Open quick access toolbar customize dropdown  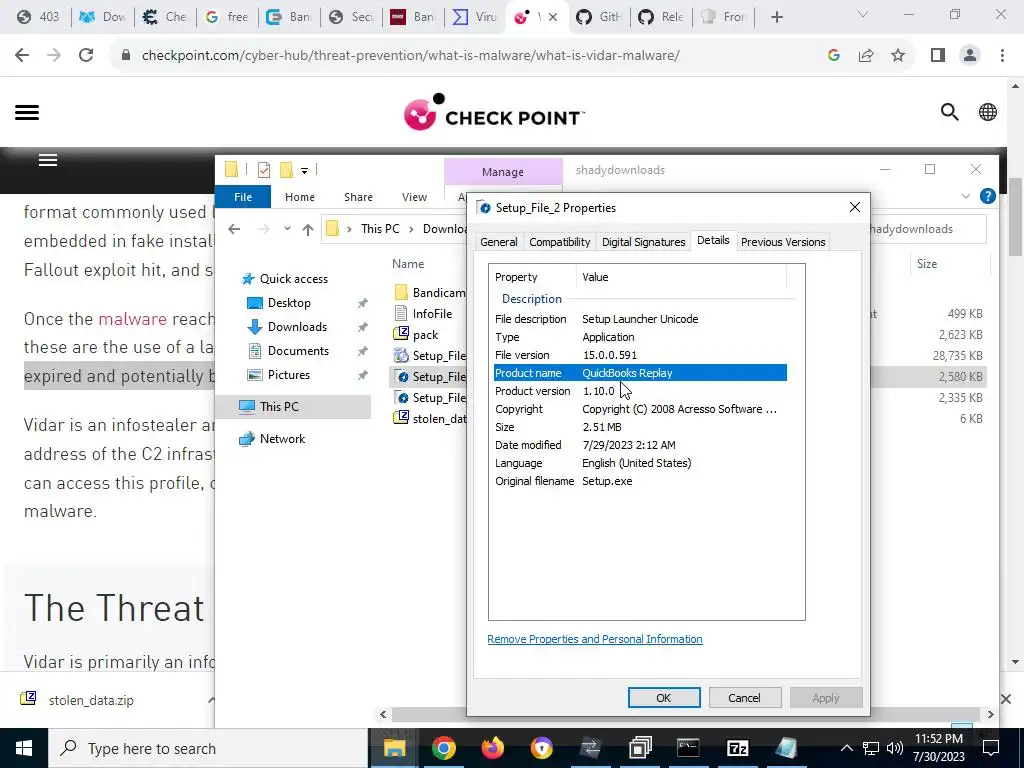coord(304,170)
